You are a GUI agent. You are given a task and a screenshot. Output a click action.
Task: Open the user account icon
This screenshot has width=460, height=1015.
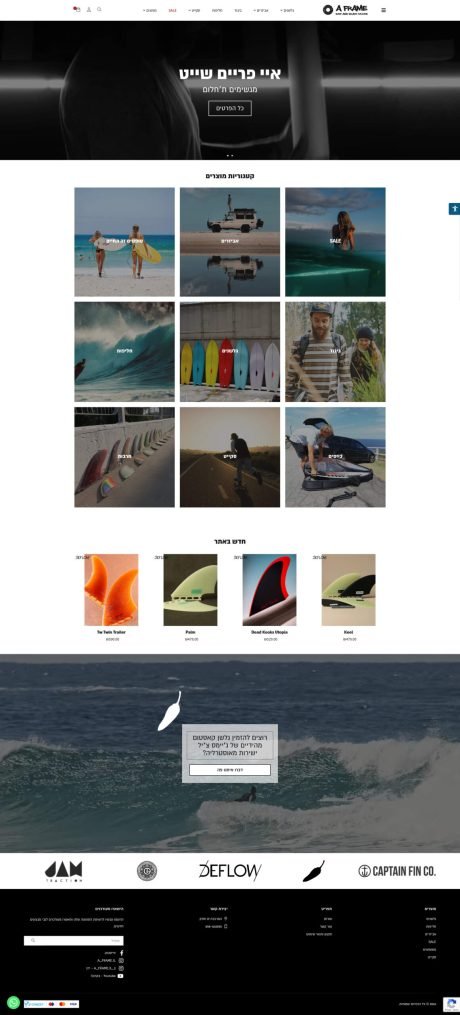(89, 10)
